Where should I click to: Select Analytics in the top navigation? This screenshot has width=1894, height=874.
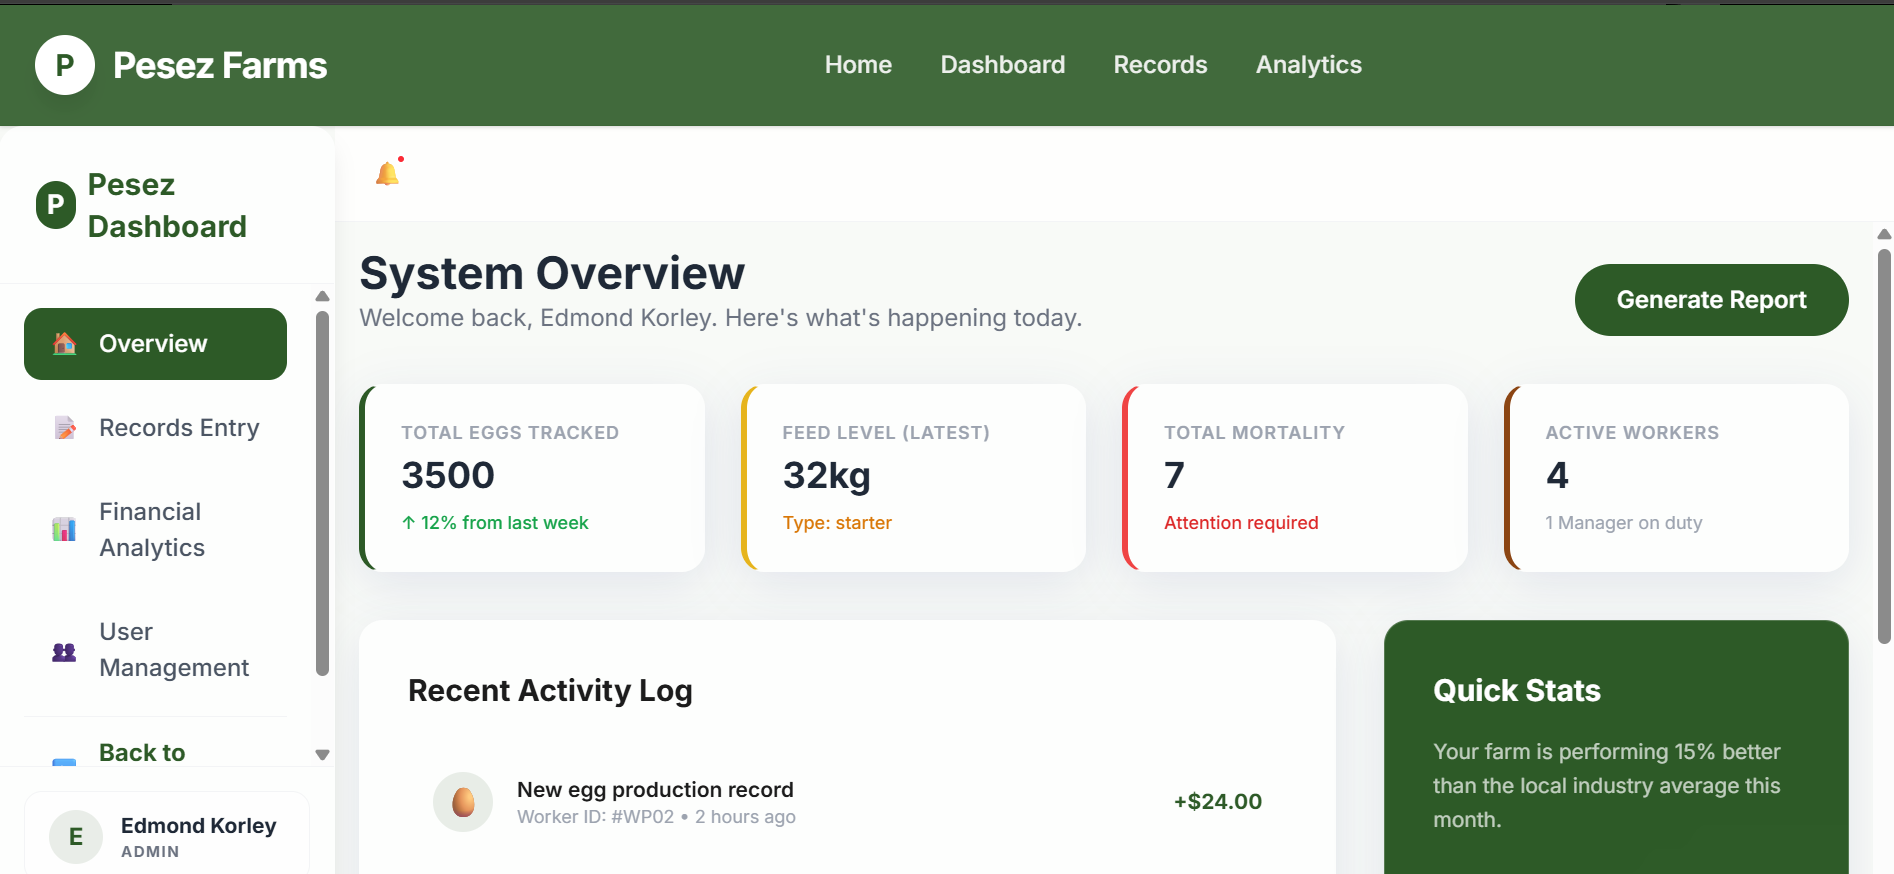click(1309, 65)
